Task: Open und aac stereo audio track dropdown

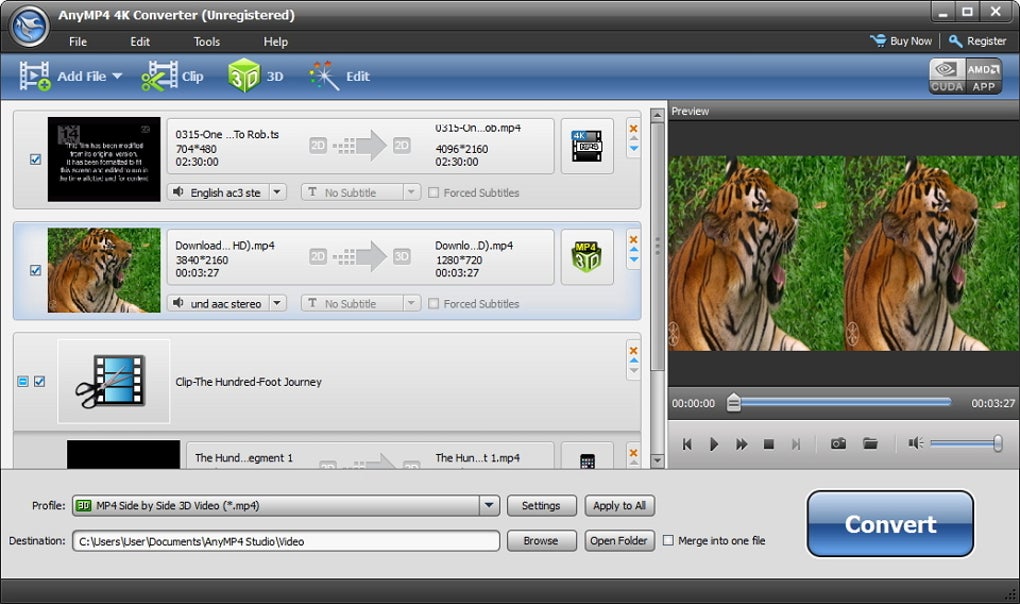Action: tap(278, 304)
